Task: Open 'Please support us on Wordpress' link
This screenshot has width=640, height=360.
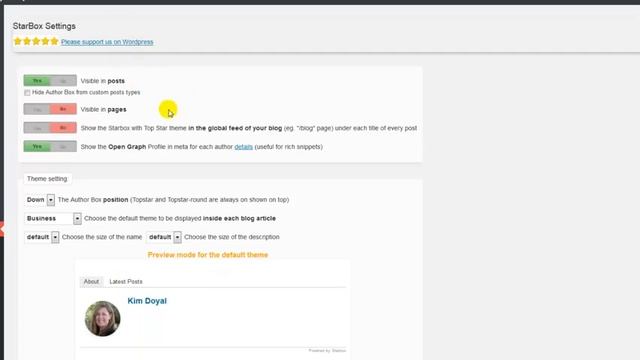Action: click(x=107, y=42)
